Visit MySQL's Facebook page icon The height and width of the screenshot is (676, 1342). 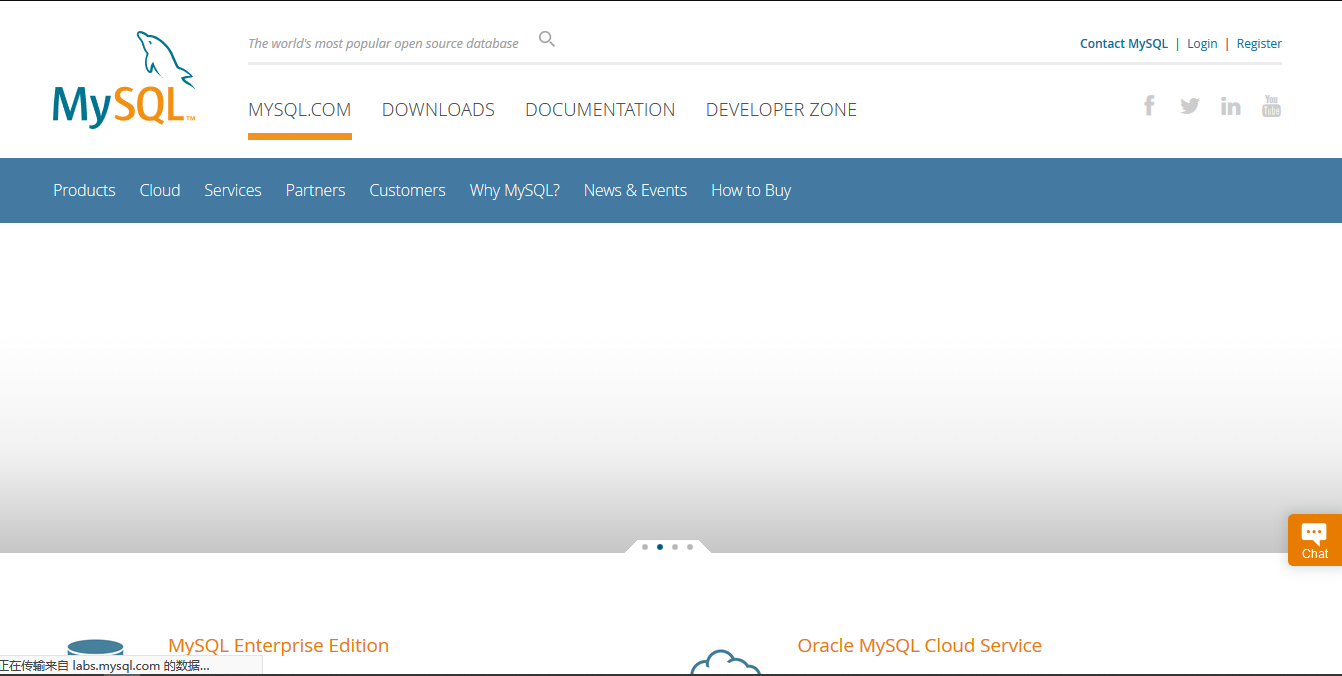(x=1149, y=105)
